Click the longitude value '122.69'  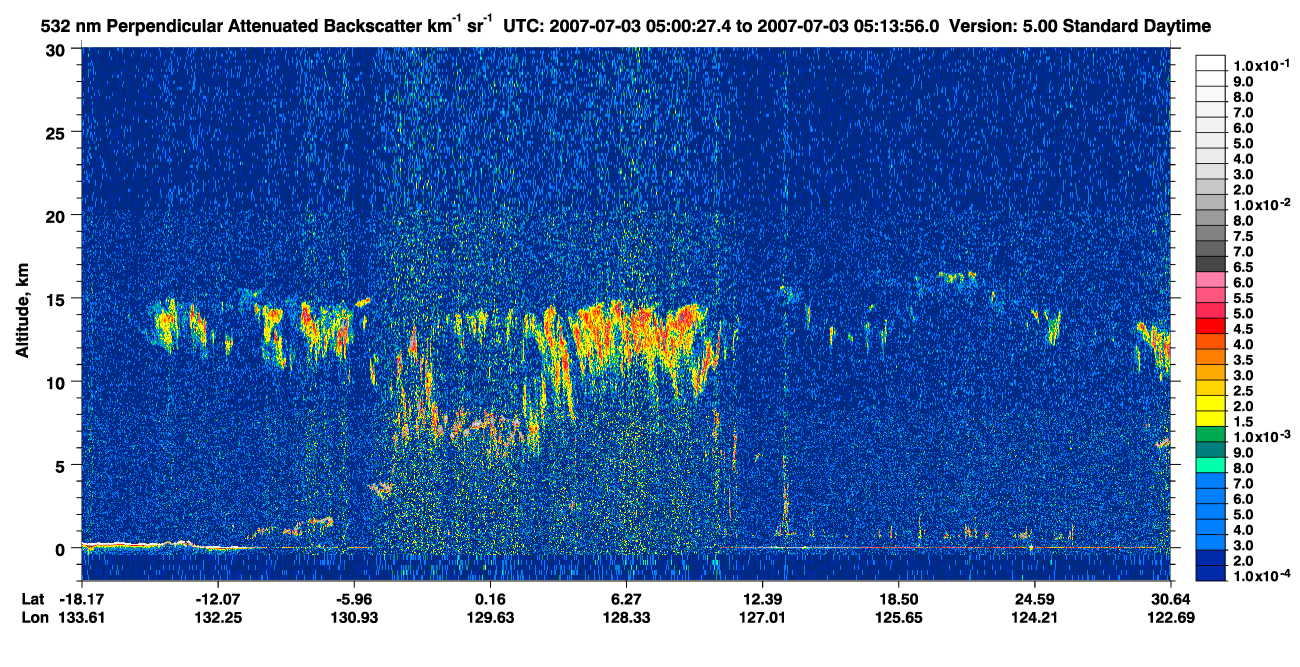tap(1170, 617)
